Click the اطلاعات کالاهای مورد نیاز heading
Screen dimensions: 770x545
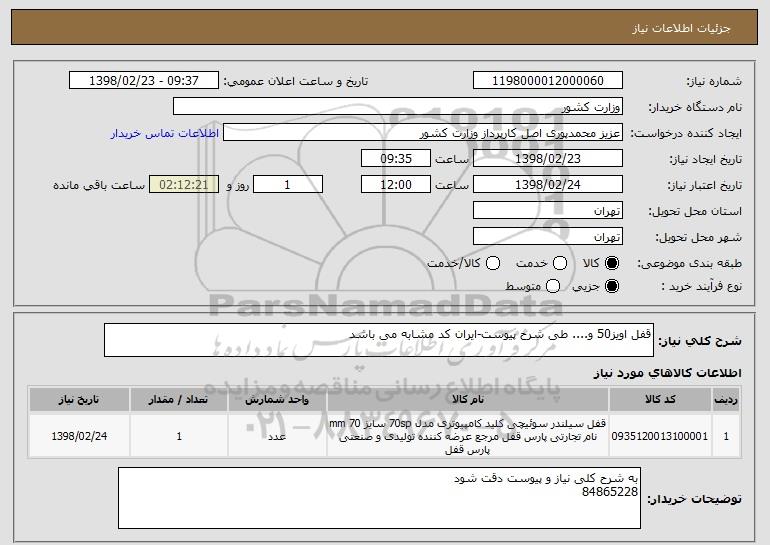(667, 374)
